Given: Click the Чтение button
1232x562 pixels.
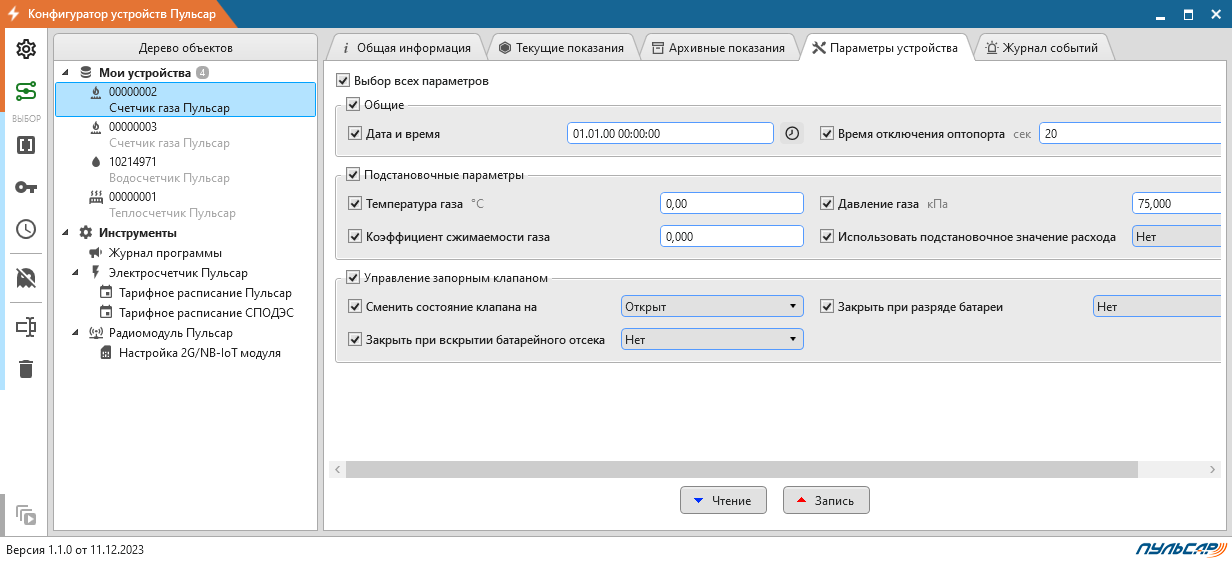Looking at the screenshot, I should [x=723, y=500].
